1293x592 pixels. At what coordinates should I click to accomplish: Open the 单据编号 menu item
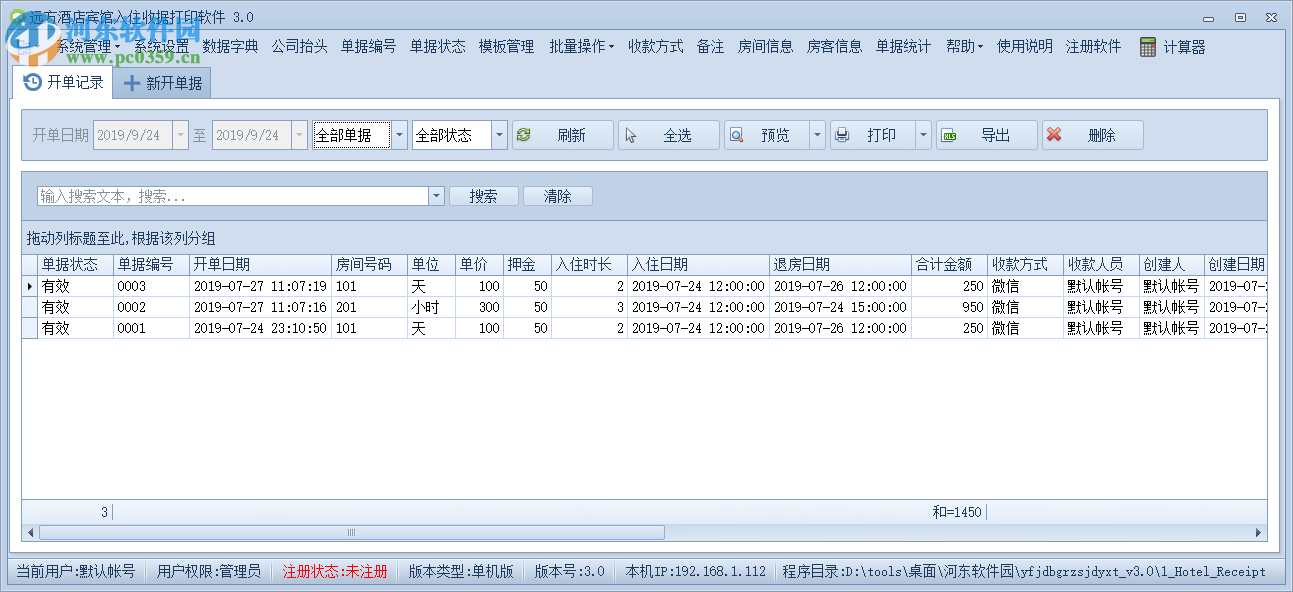click(x=368, y=46)
